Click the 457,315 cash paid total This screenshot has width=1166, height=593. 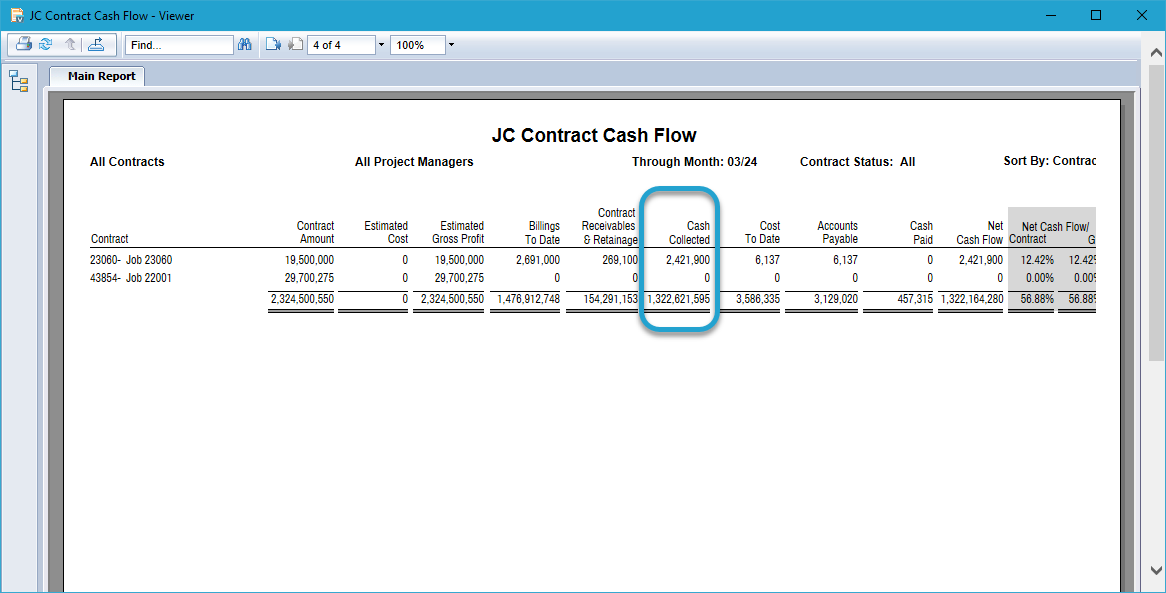pyautogui.click(x=916, y=299)
